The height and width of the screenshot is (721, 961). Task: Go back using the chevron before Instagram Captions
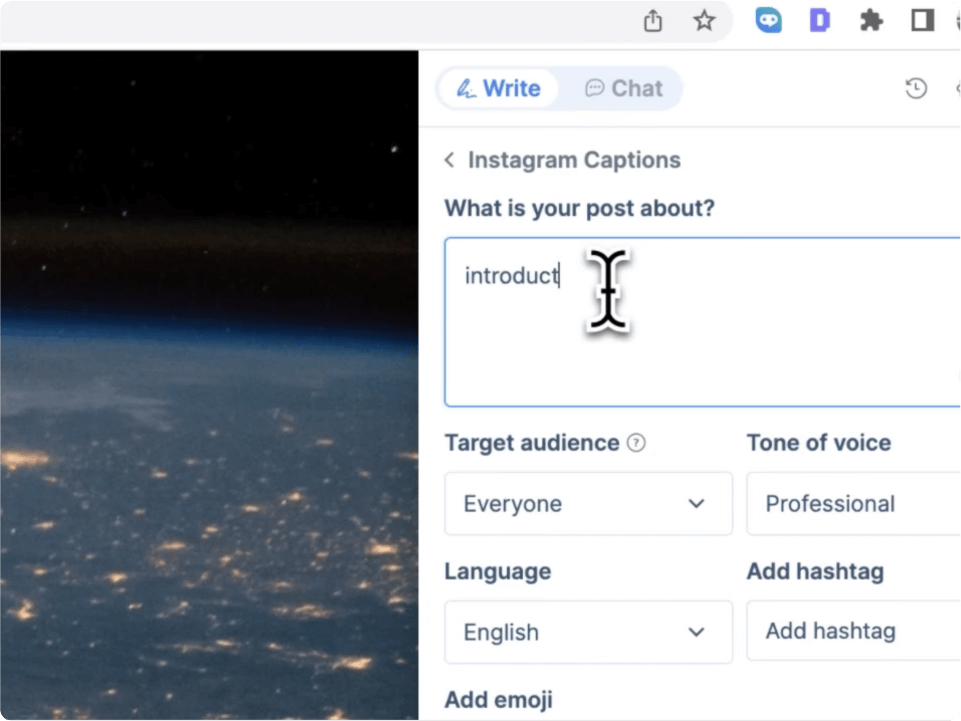pos(450,160)
